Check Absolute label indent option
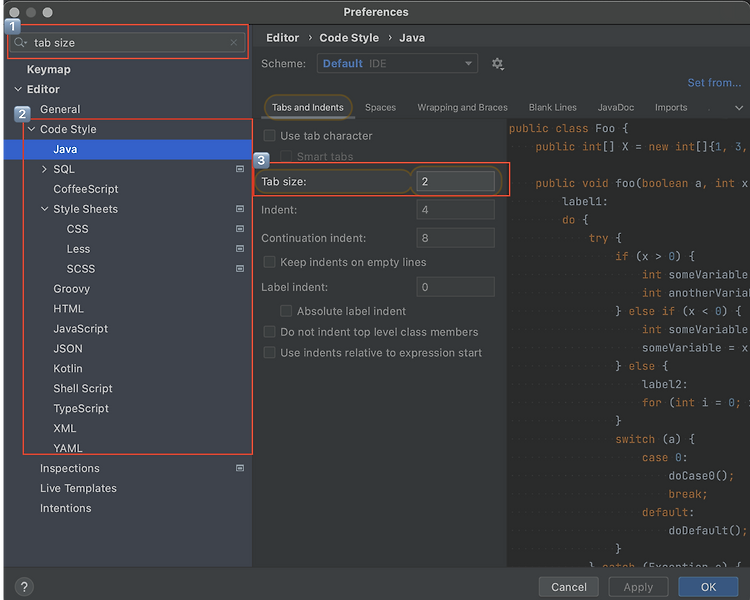 tap(286, 311)
